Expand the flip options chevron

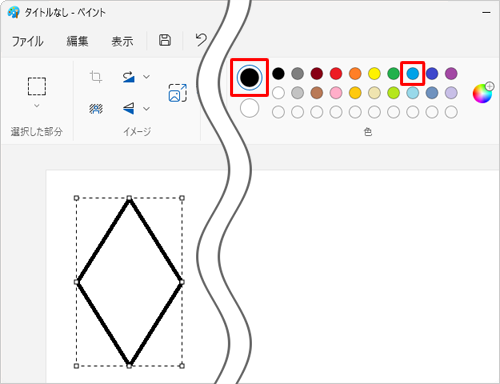click(x=146, y=108)
